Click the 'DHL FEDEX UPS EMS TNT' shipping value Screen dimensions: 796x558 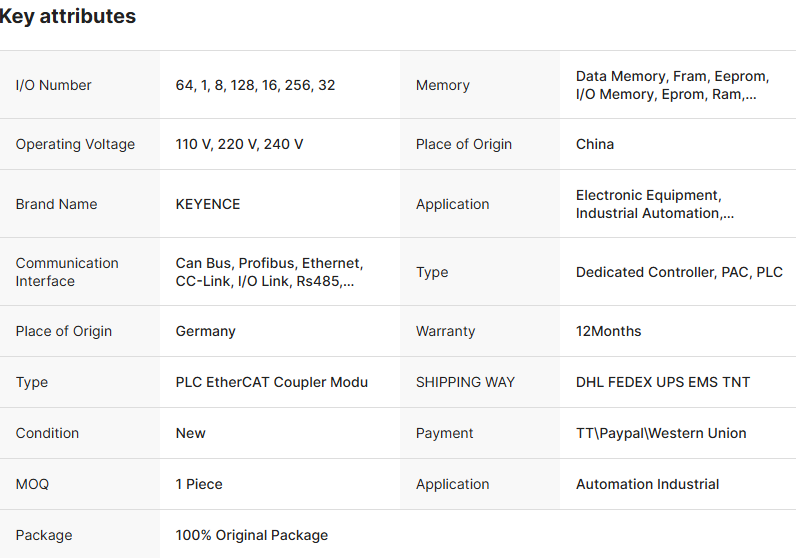click(663, 382)
